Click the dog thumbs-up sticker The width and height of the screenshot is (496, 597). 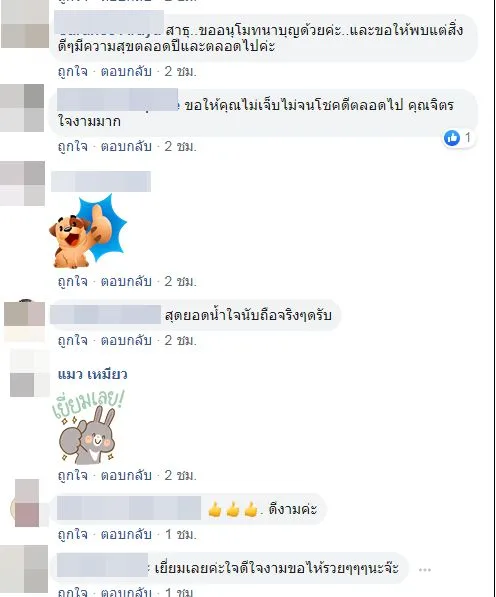click(88, 231)
